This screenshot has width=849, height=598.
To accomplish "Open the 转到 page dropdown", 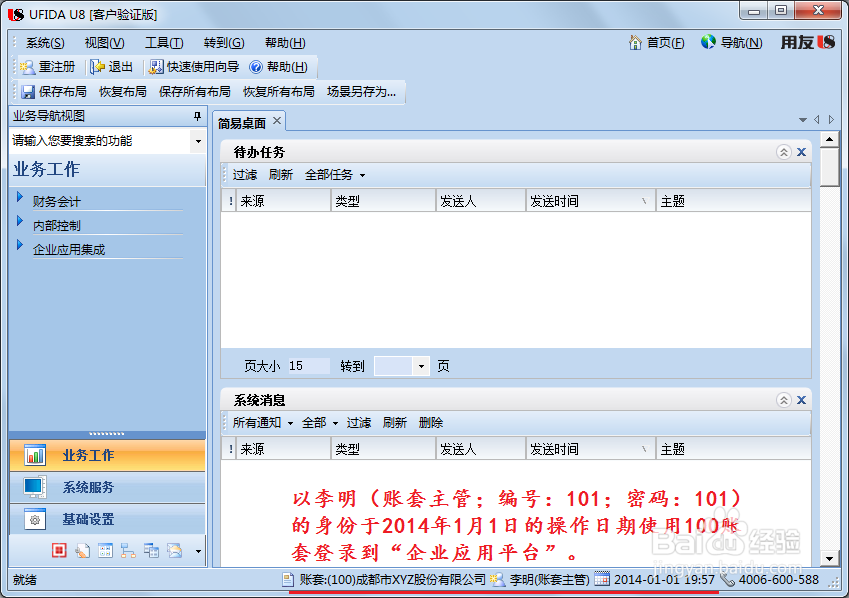I will click(421, 367).
